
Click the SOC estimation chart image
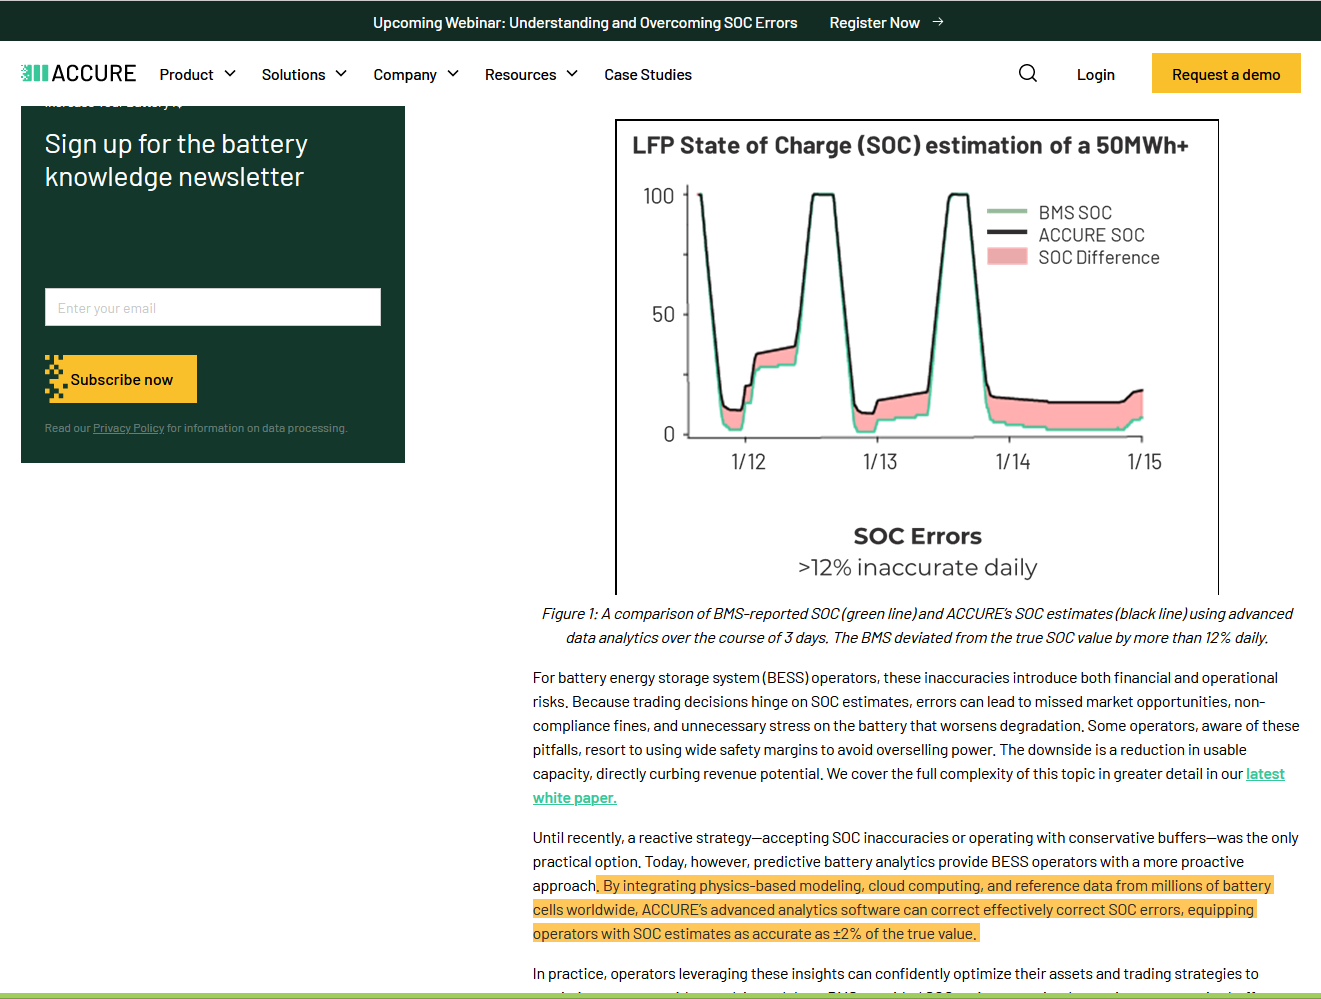(917, 357)
